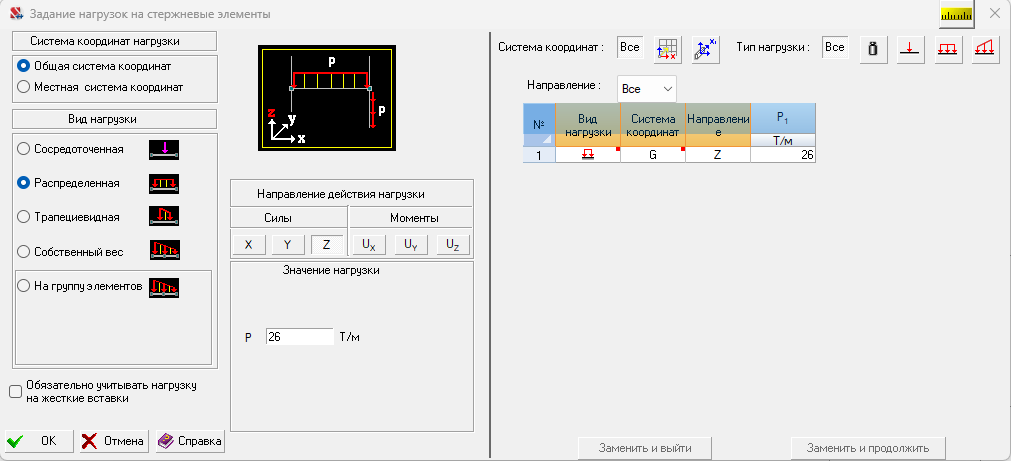The width and height of the screenshot is (1011, 461).
Task: Click the concentrated load icon beside Сосредоточенная
Action: 164,150
